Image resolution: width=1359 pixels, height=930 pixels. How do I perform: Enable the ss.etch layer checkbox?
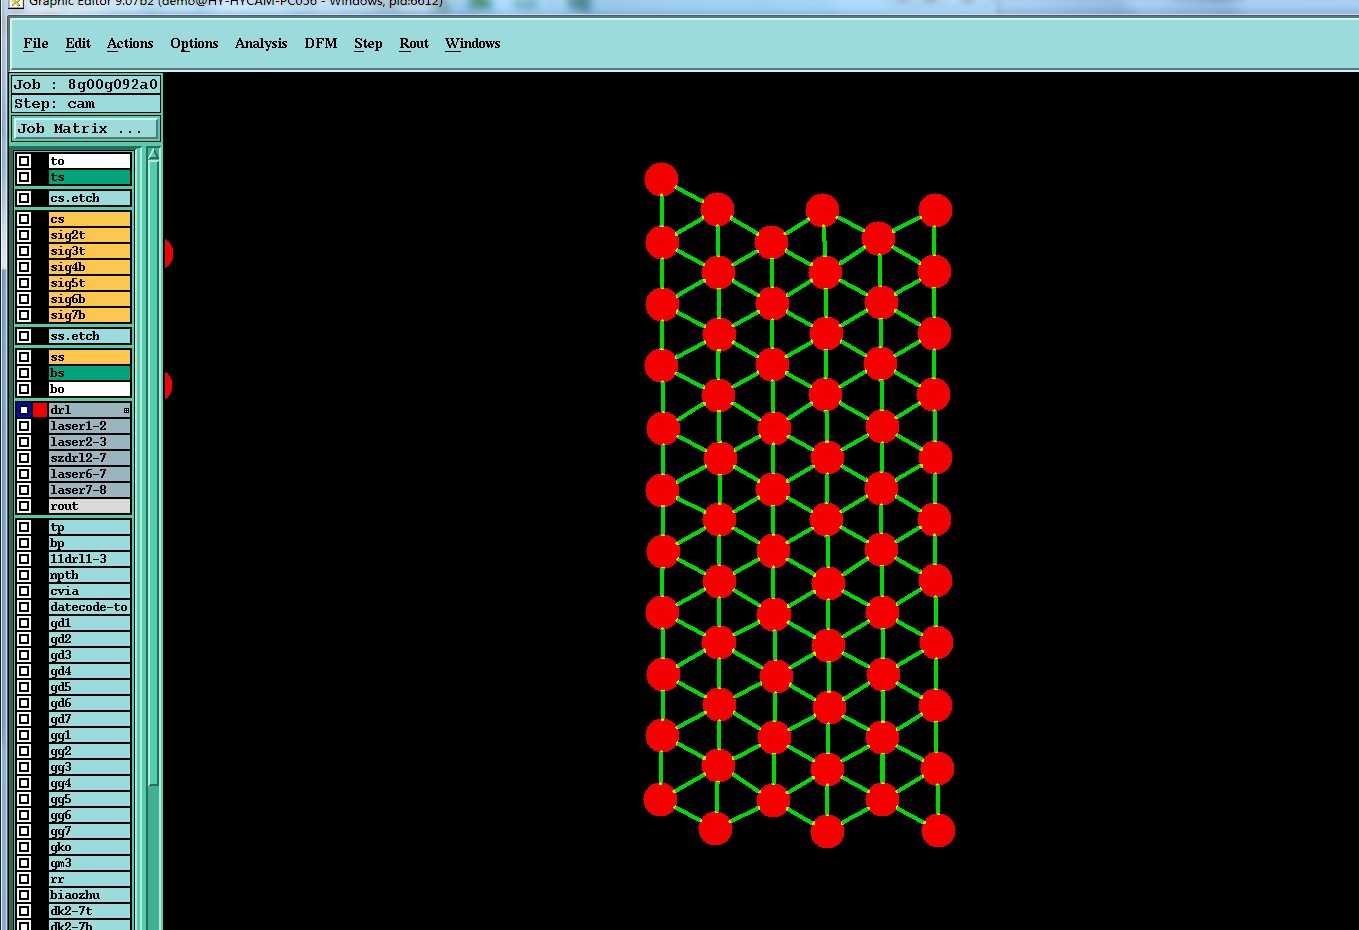pos(24,336)
